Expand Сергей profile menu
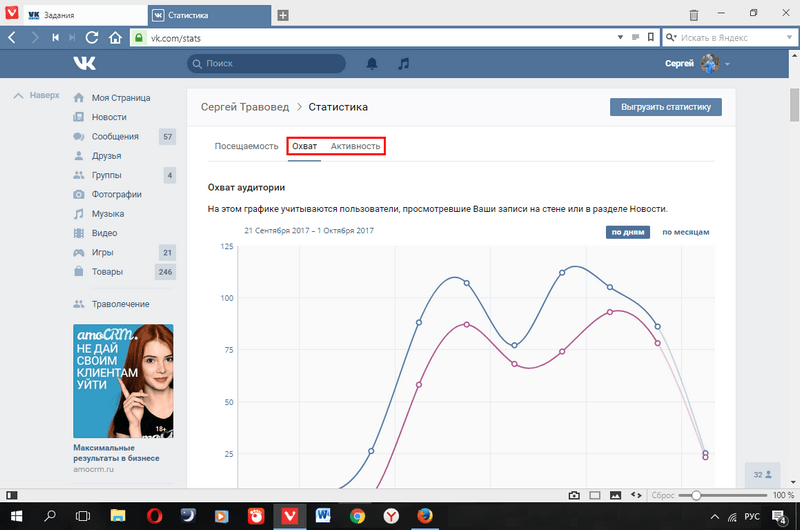The width and height of the screenshot is (800, 530). (698, 64)
